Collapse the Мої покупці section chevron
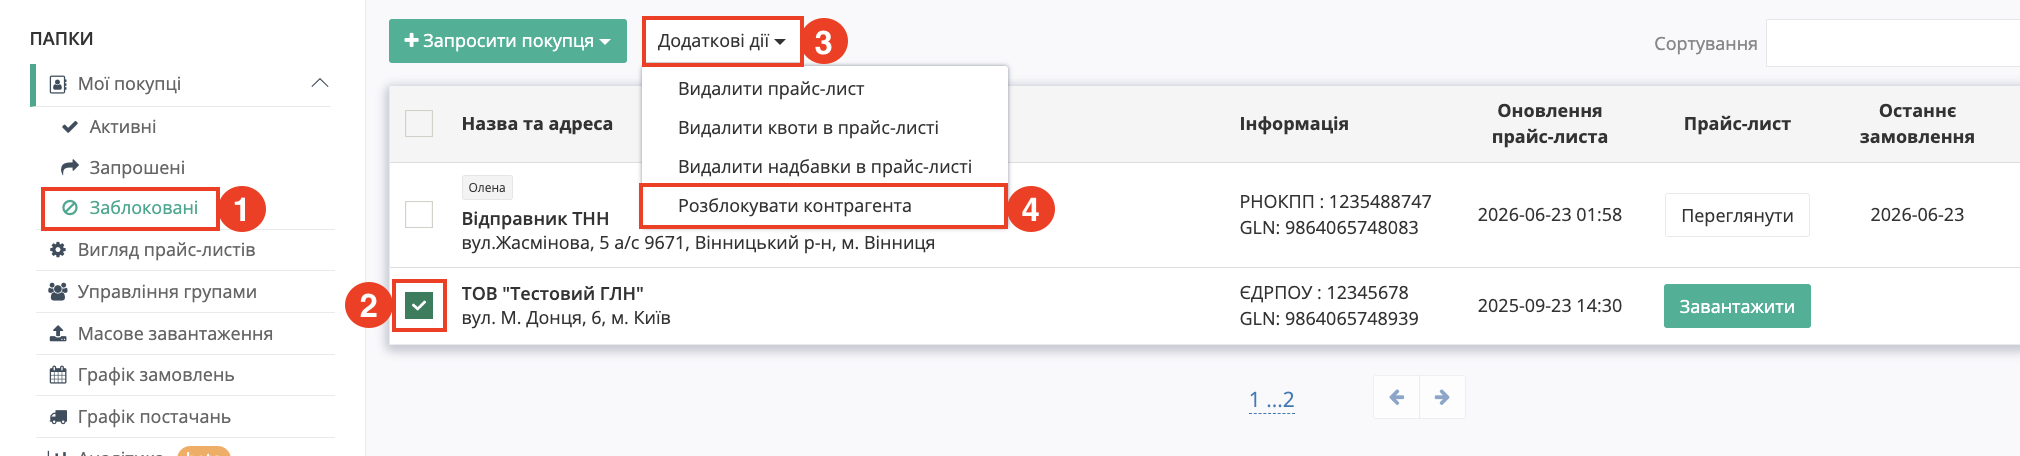2020x456 pixels. tap(320, 83)
